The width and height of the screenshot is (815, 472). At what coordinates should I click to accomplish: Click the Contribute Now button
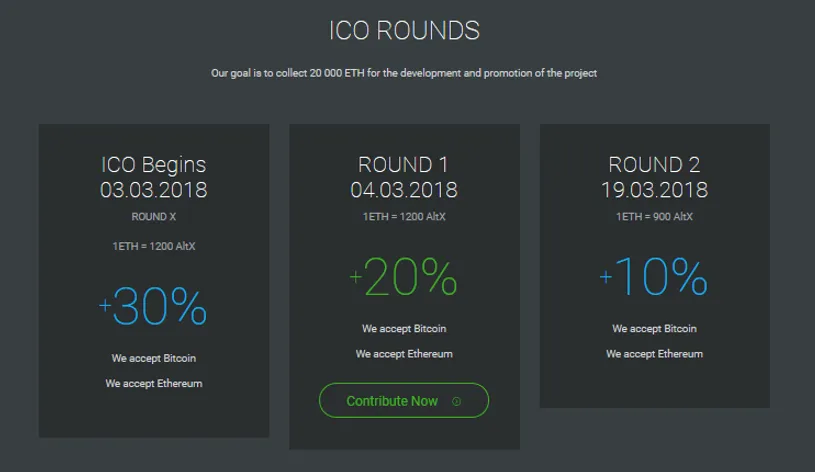(x=404, y=400)
